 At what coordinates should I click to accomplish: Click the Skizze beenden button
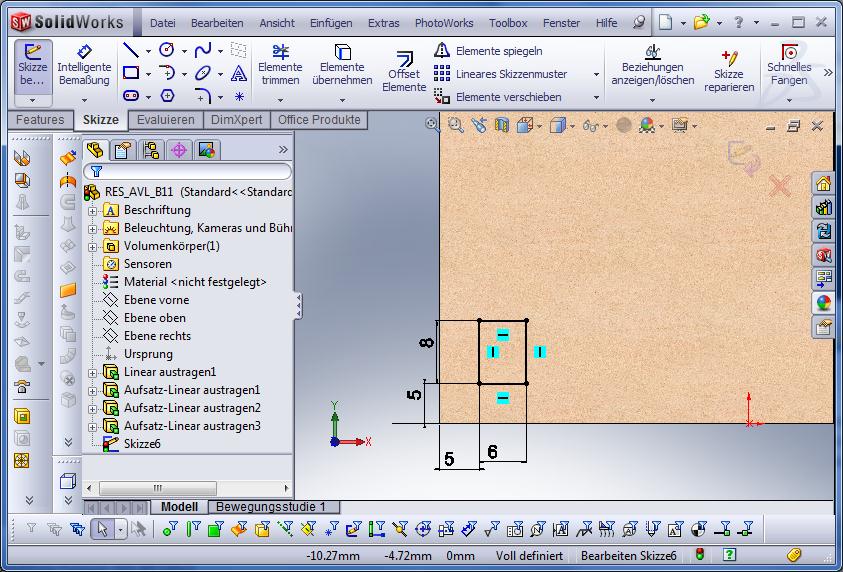click(32, 65)
